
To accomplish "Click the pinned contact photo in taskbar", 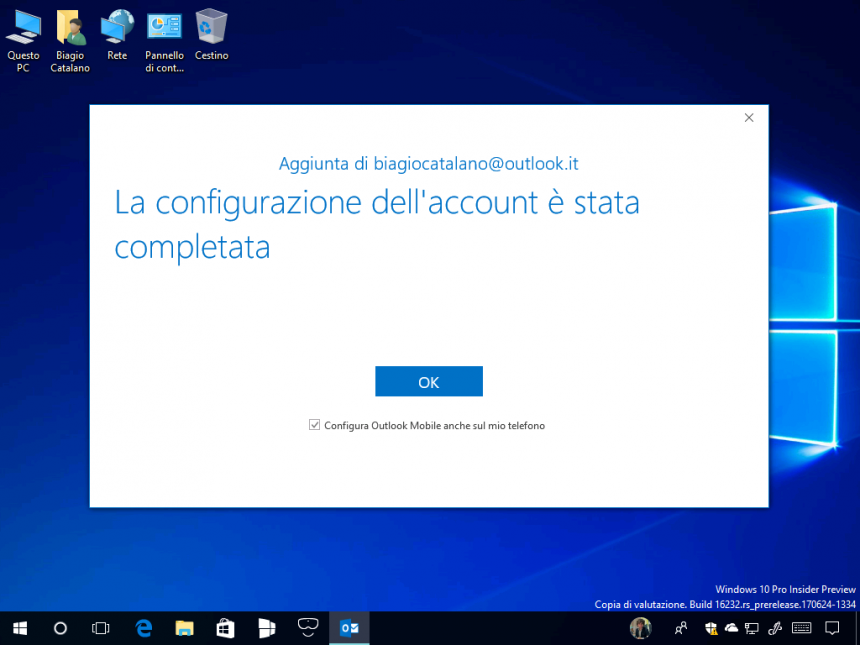I will 641,628.
